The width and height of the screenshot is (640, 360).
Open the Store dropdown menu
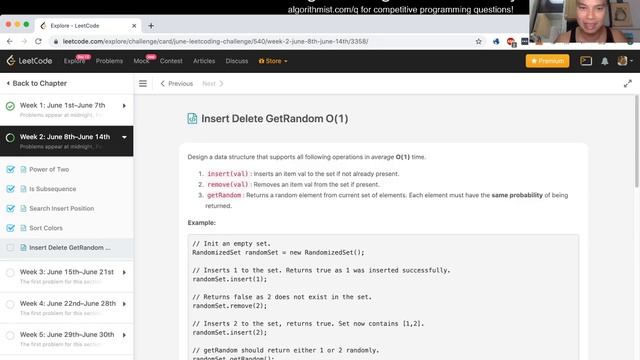(273, 61)
